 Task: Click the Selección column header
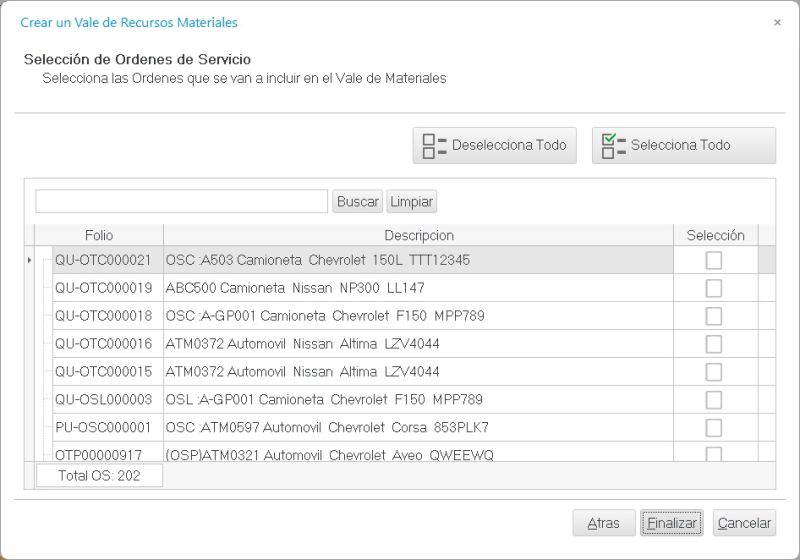(715, 236)
